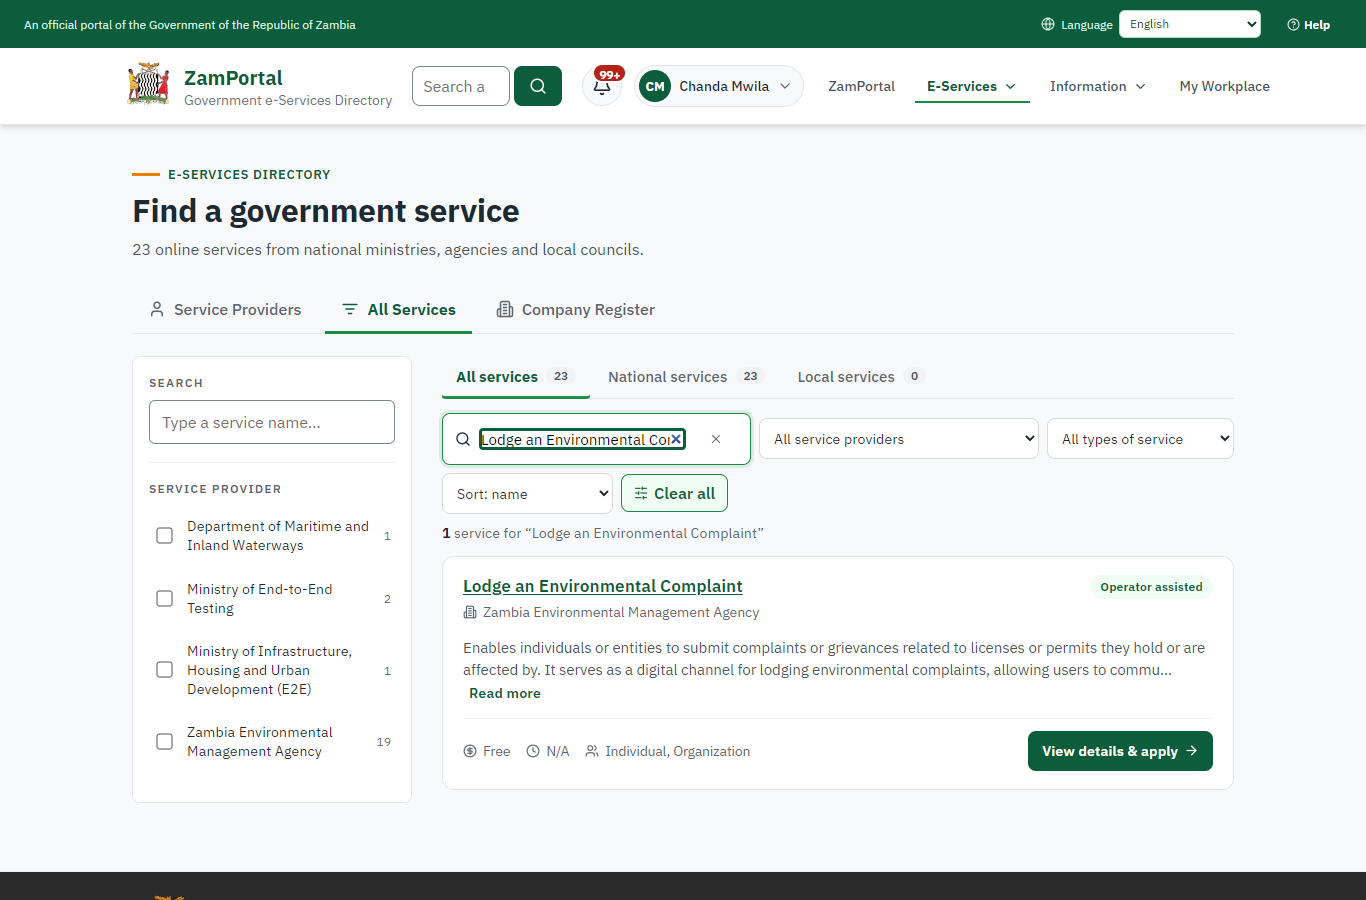Open the Sort: name dropdown
Viewport: 1366px width, 900px height.
(527, 493)
